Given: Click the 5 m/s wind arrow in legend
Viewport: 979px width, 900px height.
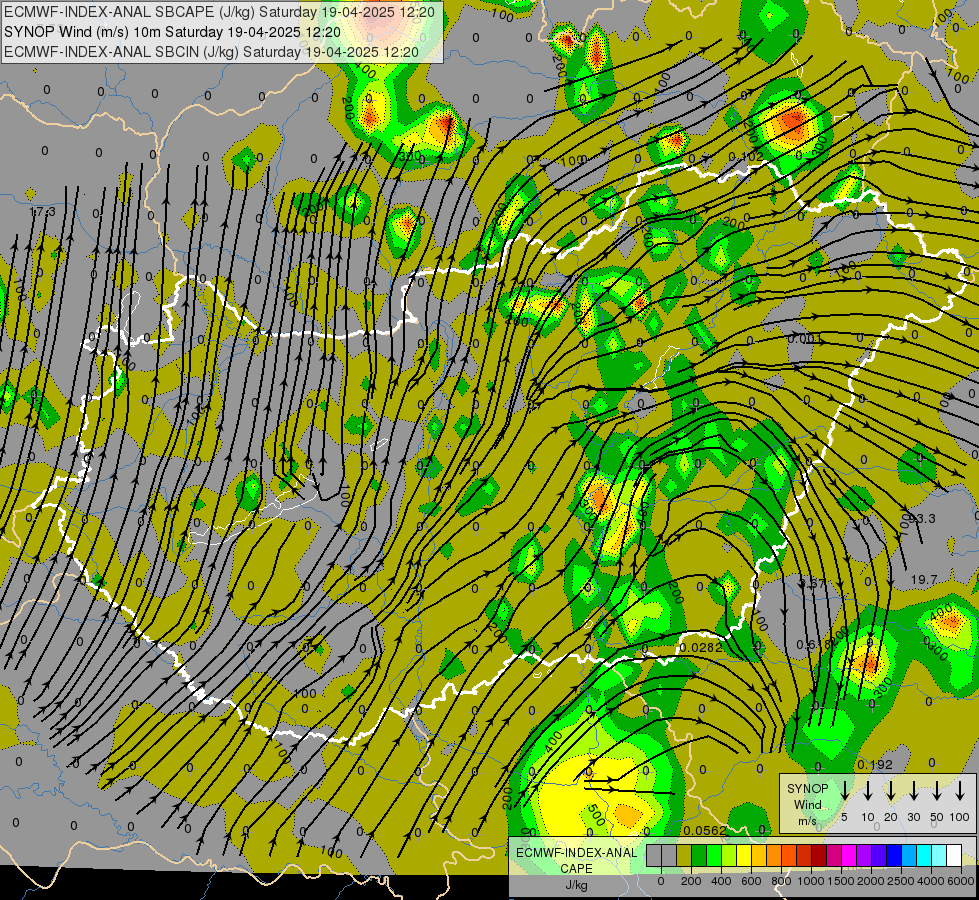Looking at the screenshot, I should (845, 791).
